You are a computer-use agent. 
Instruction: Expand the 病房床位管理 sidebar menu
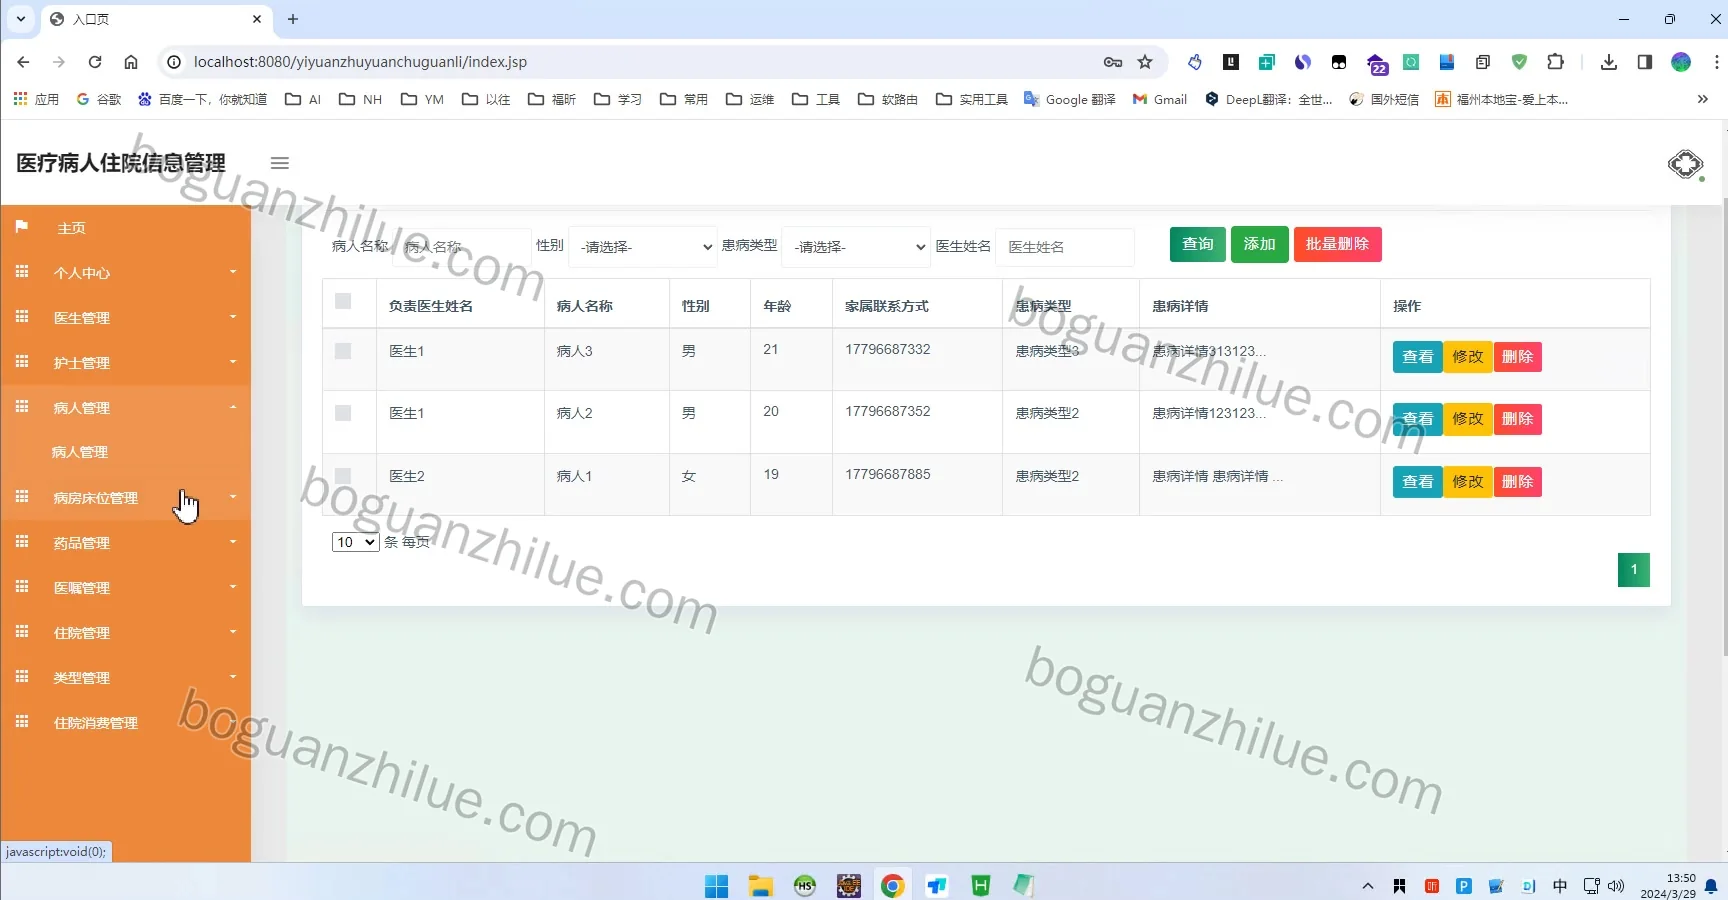click(125, 497)
